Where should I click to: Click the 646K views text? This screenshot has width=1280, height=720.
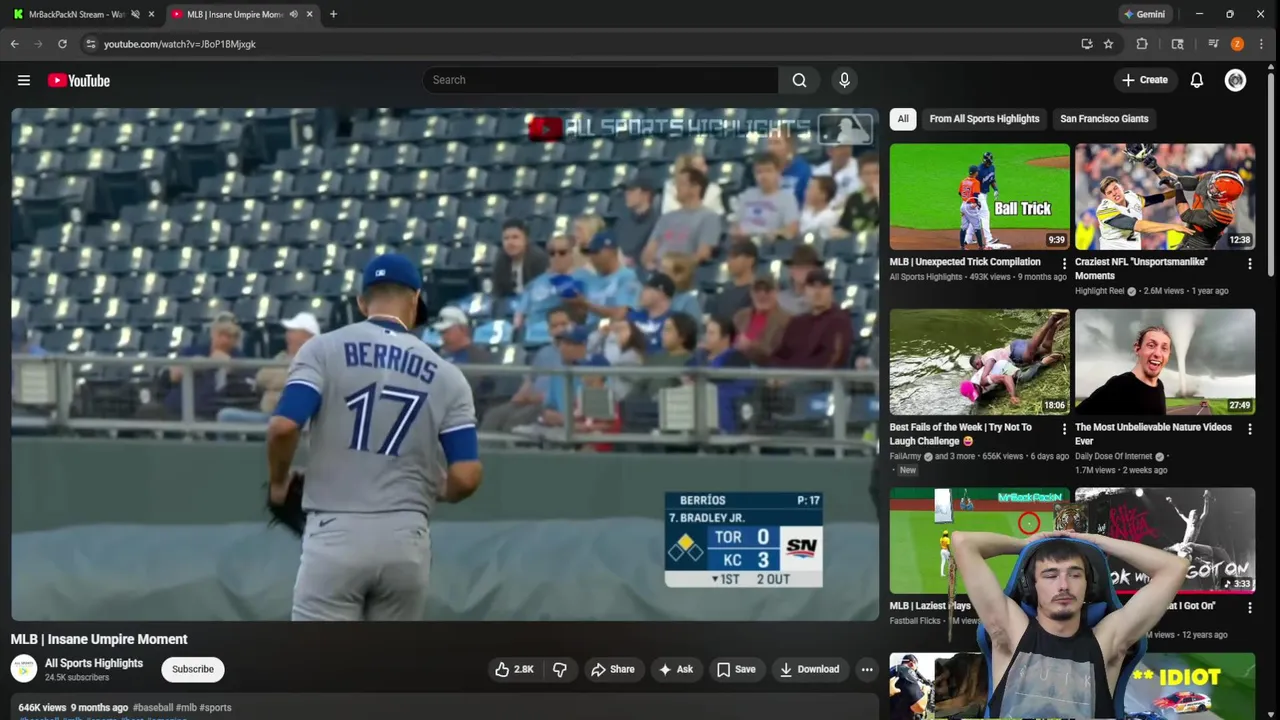coord(42,707)
